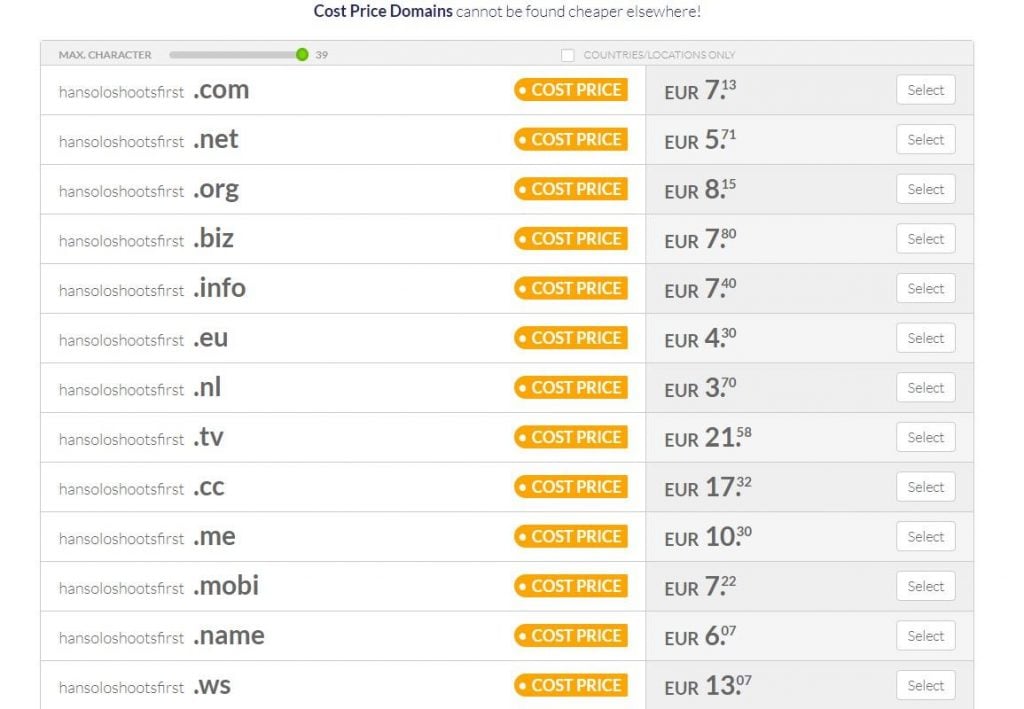Select the .name domain

pyautogui.click(x=925, y=636)
